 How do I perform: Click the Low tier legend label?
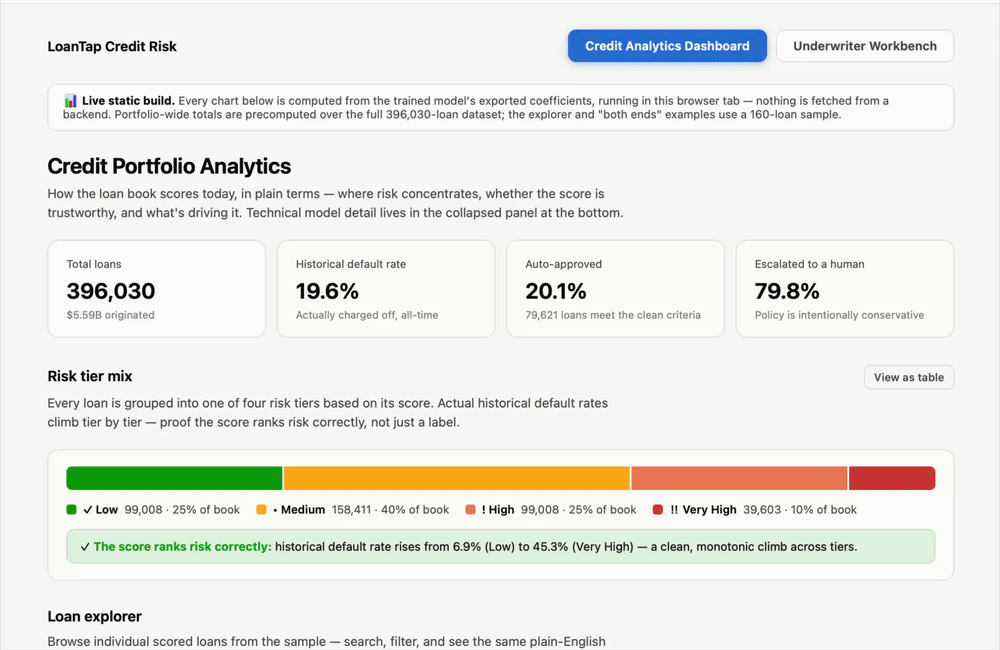point(101,510)
